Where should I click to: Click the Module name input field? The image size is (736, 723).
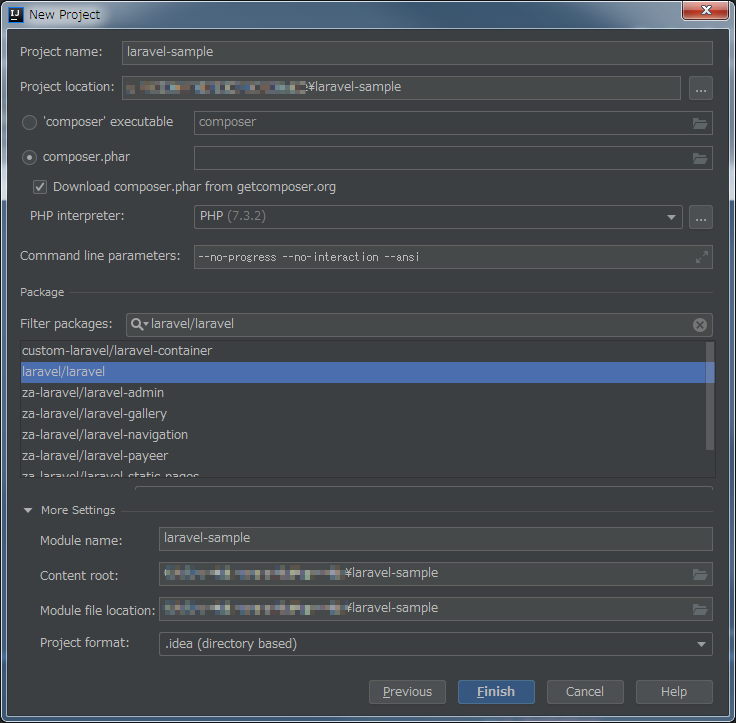(x=436, y=538)
